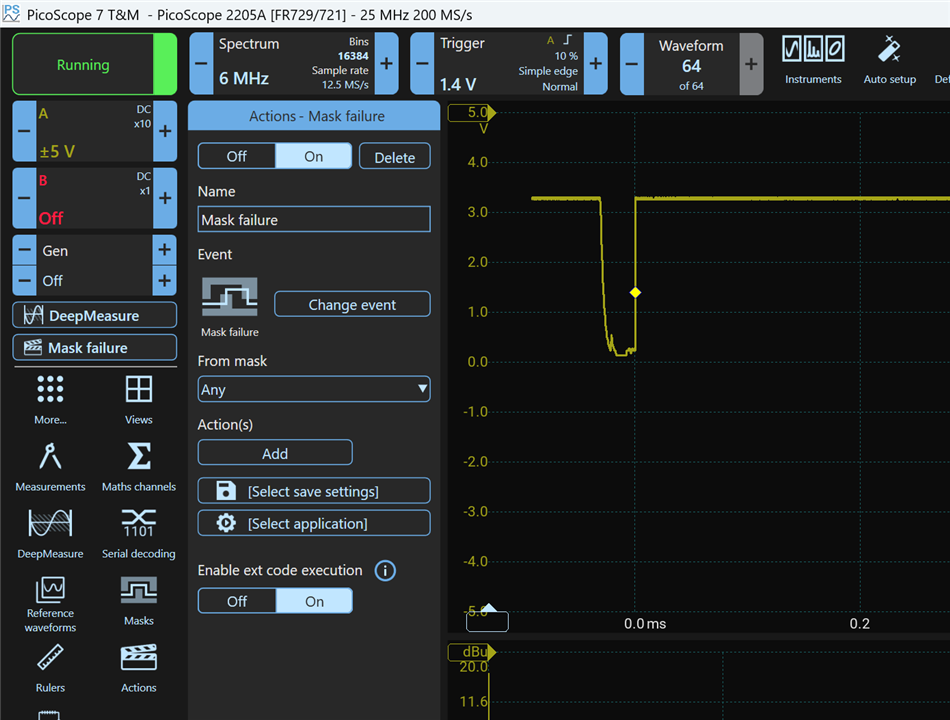Switch action Mask failure Off

click(237, 156)
